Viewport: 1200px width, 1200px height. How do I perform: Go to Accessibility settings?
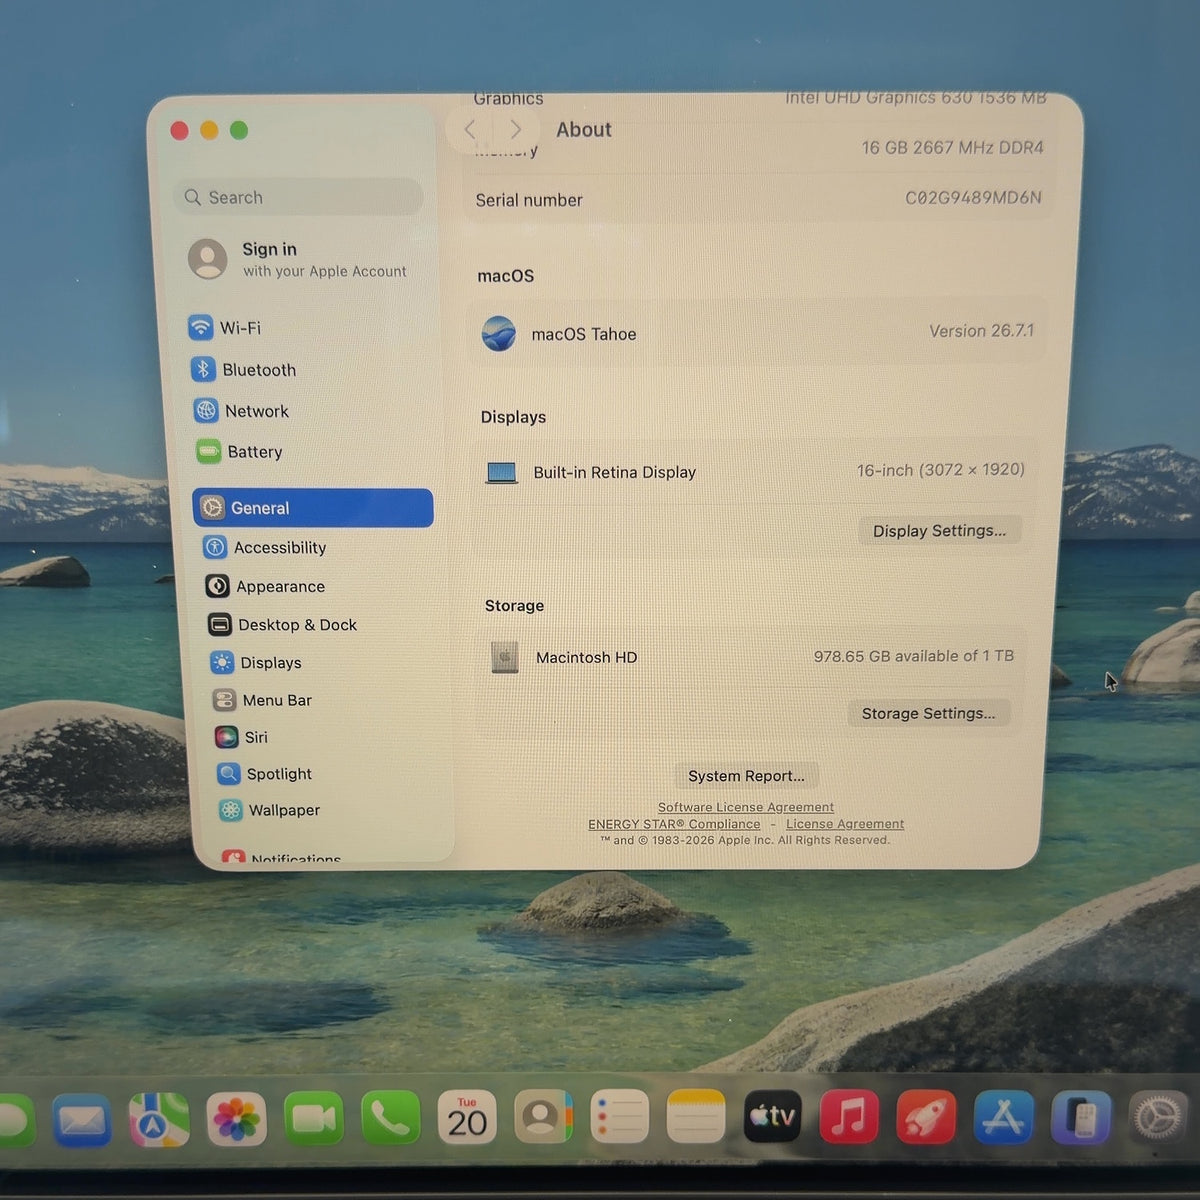coord(265,547)
